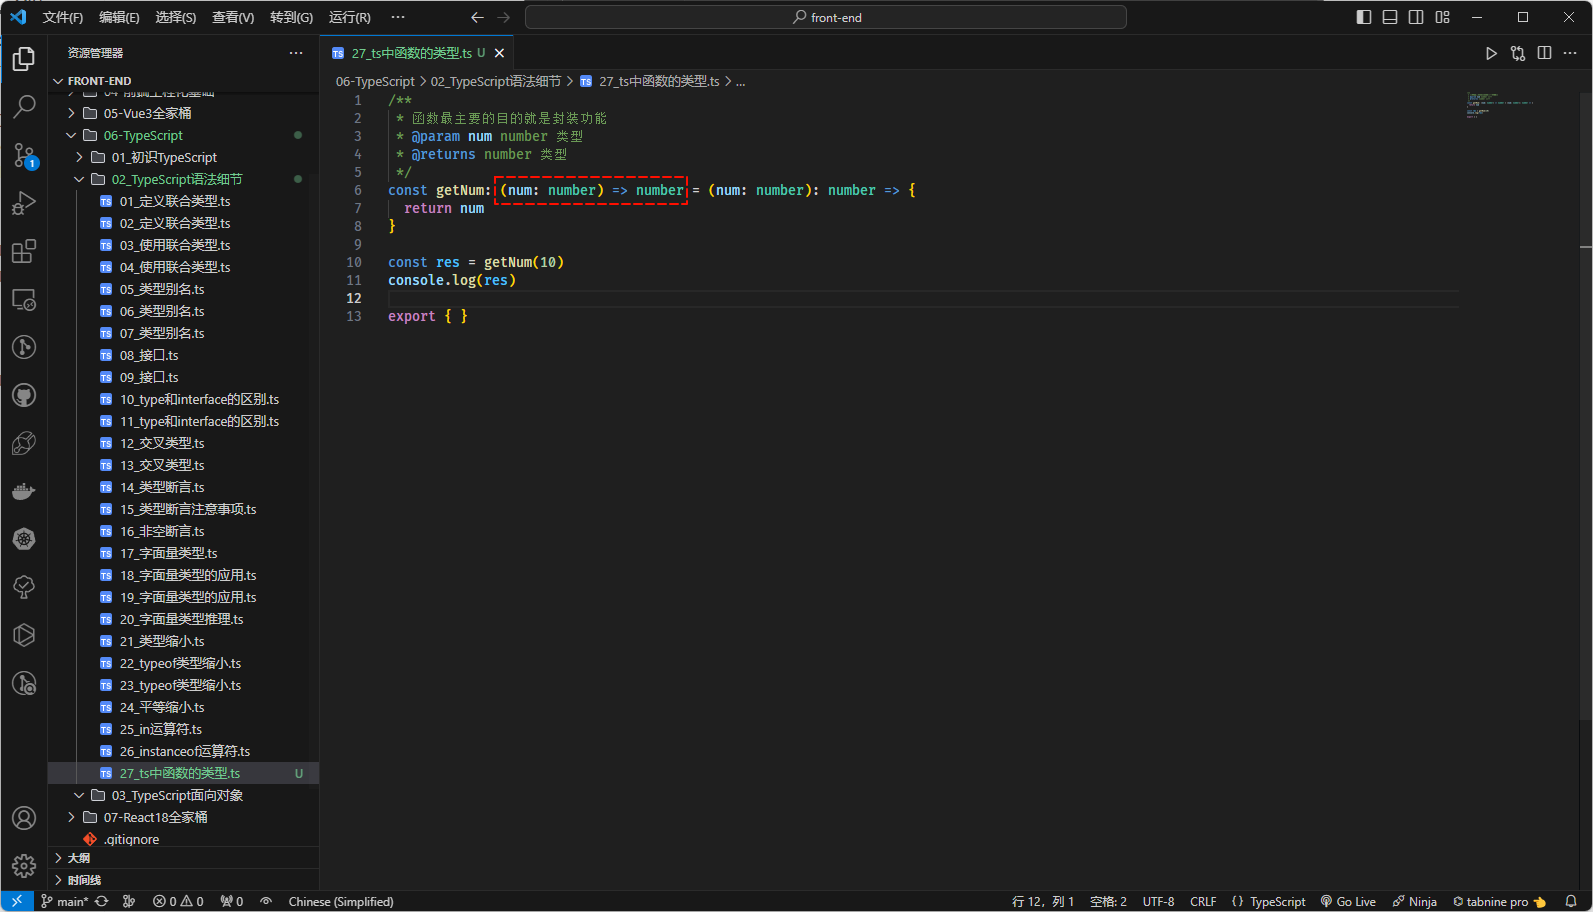Open the Run and Debug view
Image resolution: width=1593 pixels, height=912 pixels.
pyautogui.click(x=24, y=203)
